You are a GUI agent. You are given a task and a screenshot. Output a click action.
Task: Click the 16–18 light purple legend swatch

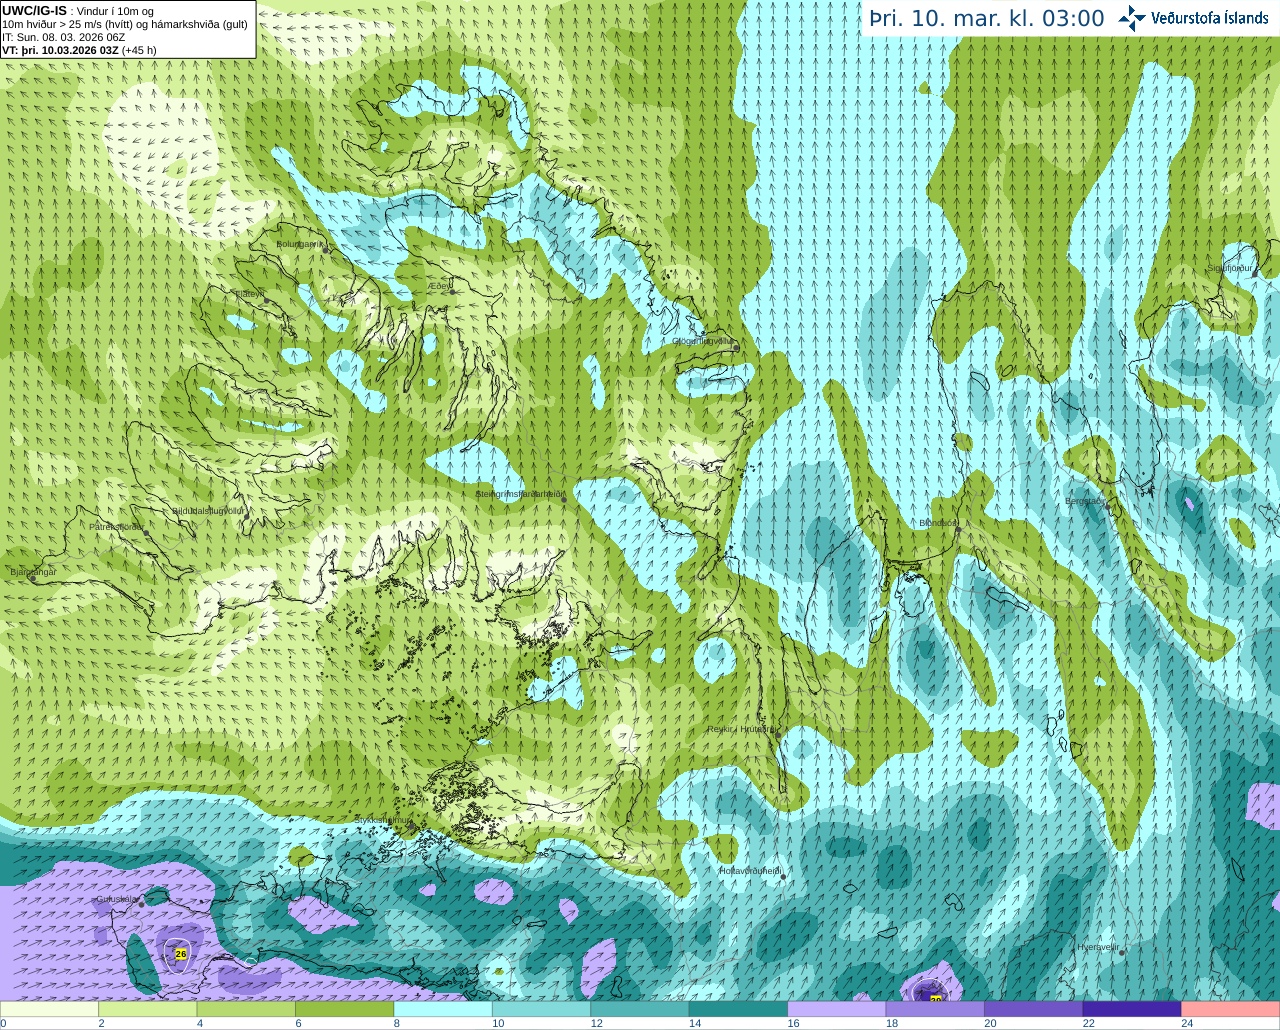coord(837,1009)
